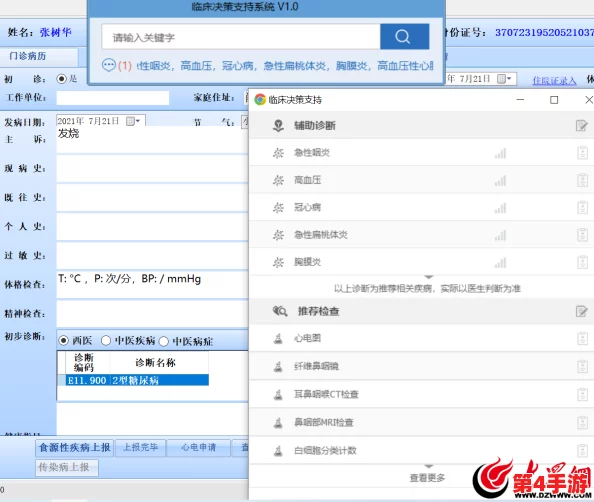594x502 pixels.
Task: Click the clipboard icon in 急性咽炎 row
Action: tap(583, 153)
